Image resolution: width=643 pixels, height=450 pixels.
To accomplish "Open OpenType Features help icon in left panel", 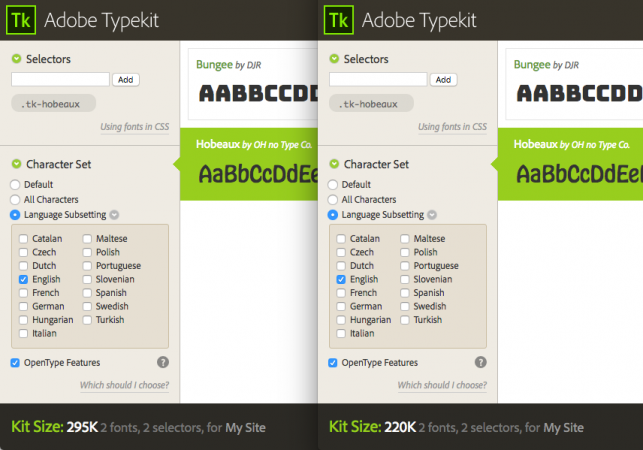I will 163,362.
